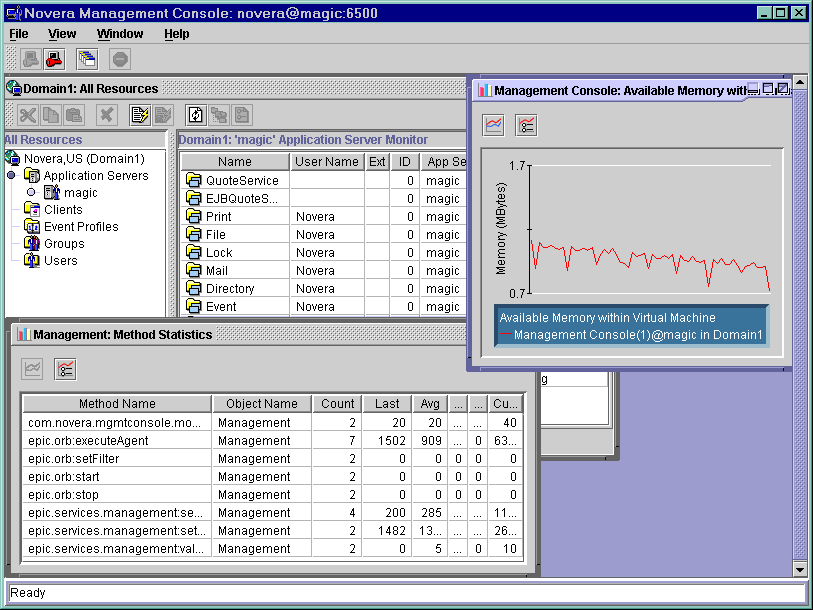Select the com.novera.mgmtconsole.mo... method row
The image size is (813, 610).
[273, 423]
